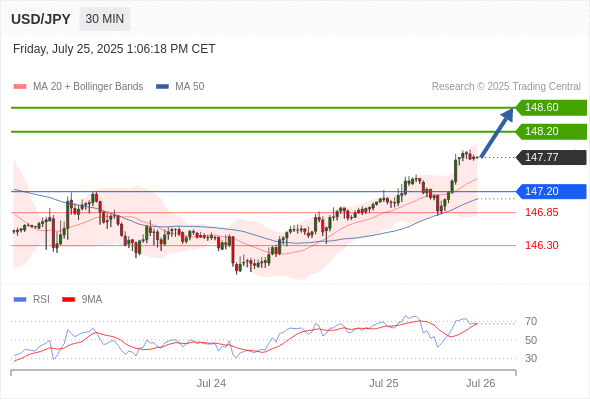
Task: Click the blue RSI legend swatch
Action: tap(20, 300)
